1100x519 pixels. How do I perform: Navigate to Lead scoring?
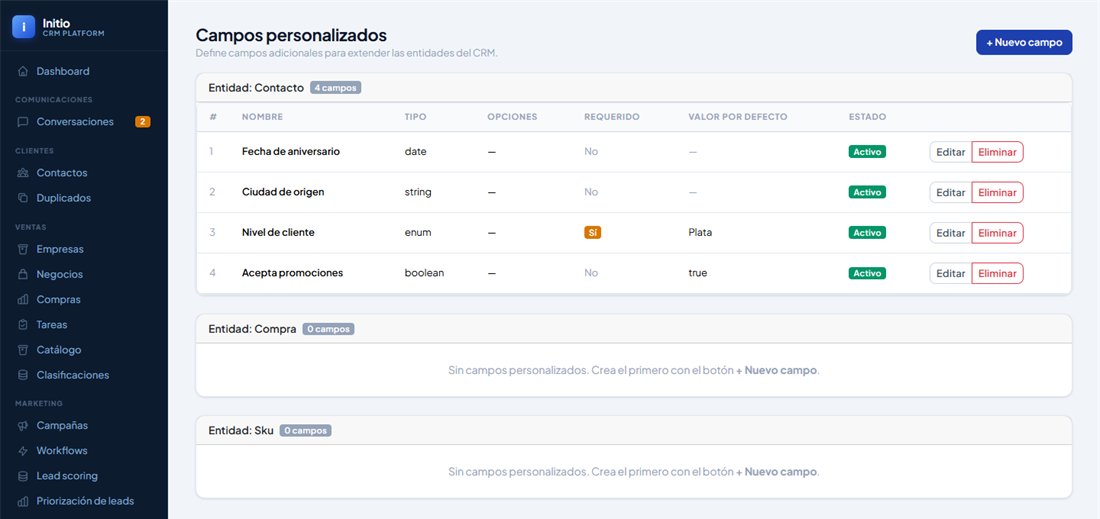[84, 476]
